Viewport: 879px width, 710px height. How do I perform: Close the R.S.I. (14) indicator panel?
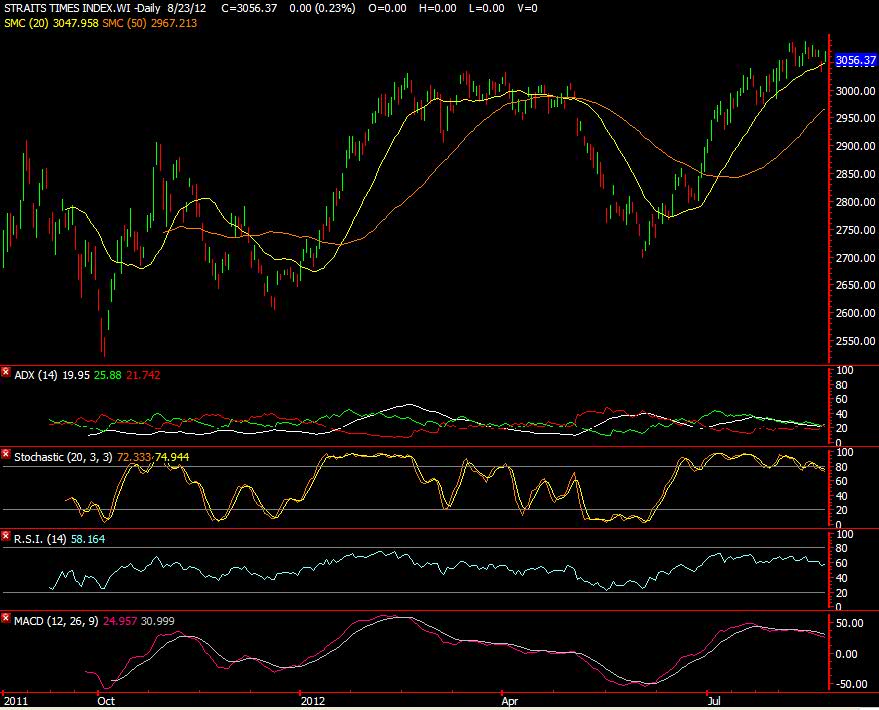pyautogui.click(x=6, y=536)
